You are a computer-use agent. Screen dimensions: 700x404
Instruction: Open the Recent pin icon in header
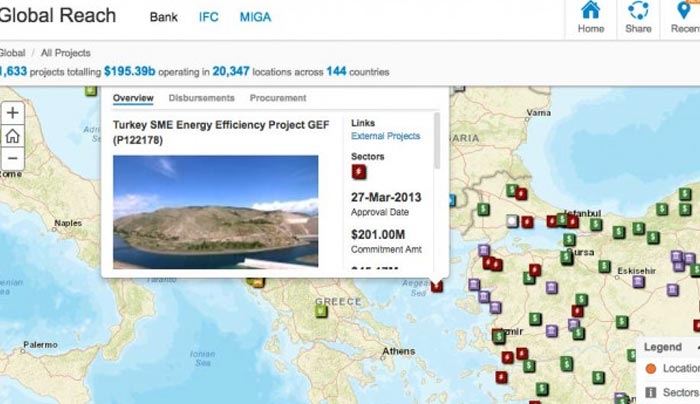point(684,10)
